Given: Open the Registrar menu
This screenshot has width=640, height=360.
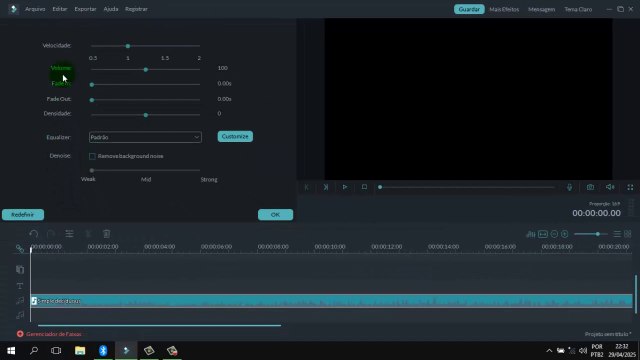Looking at the screenshot, I should click(136, 9).
